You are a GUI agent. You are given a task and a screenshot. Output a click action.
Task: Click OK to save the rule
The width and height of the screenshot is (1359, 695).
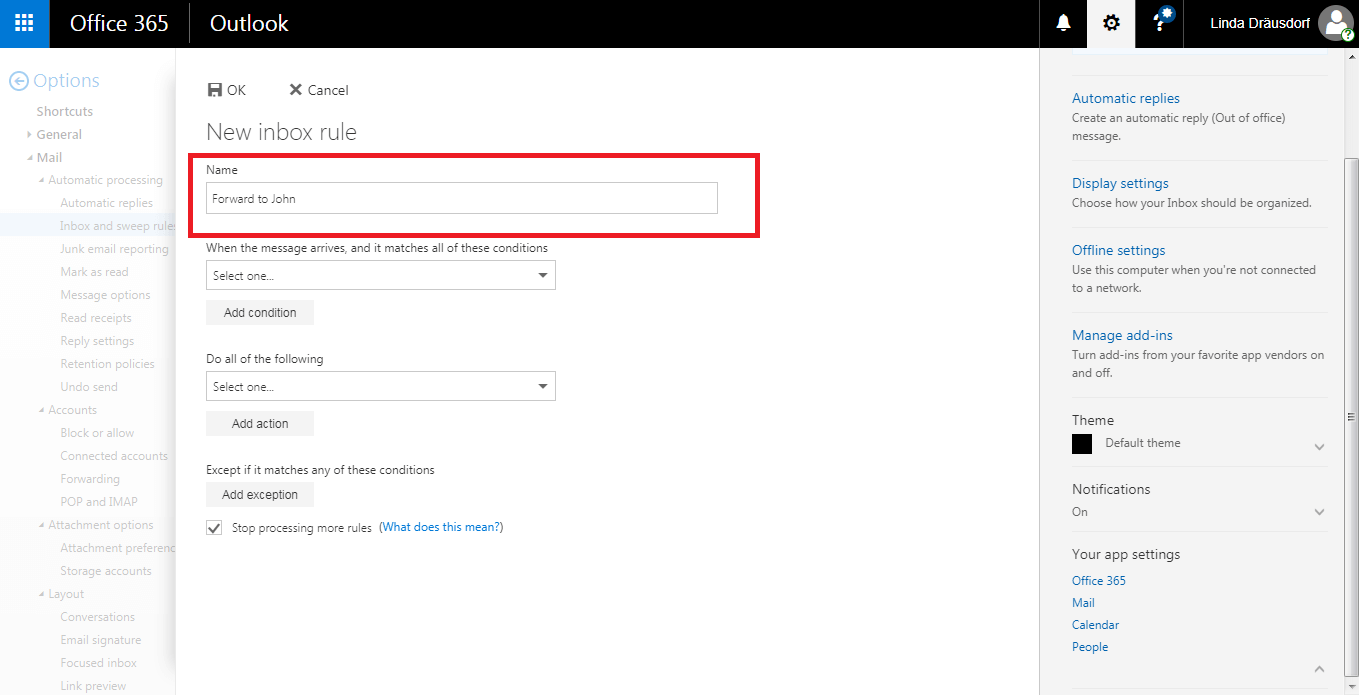[x=226, y=90]
